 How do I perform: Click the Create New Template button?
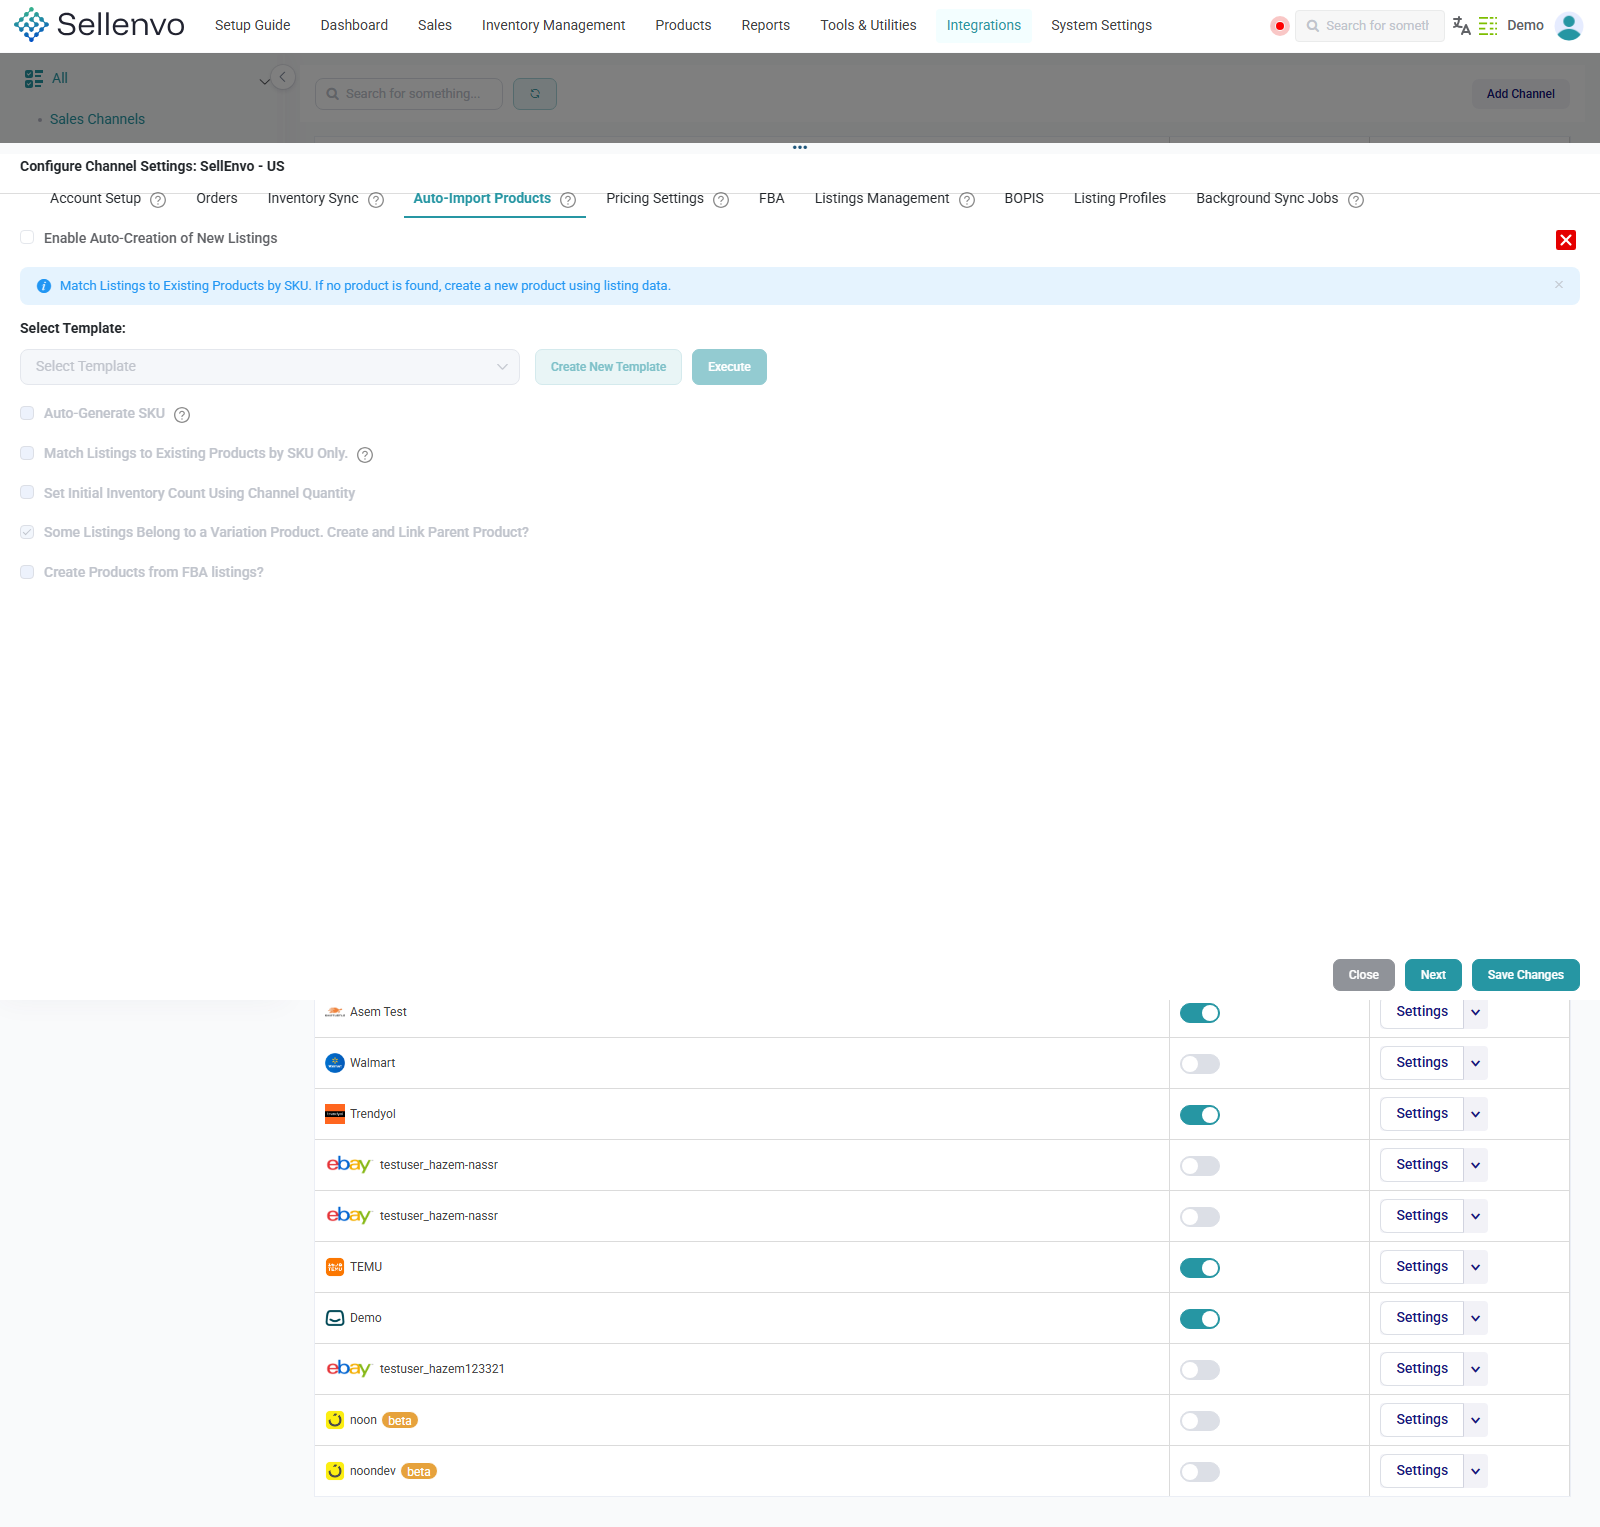tap(608, 367)
